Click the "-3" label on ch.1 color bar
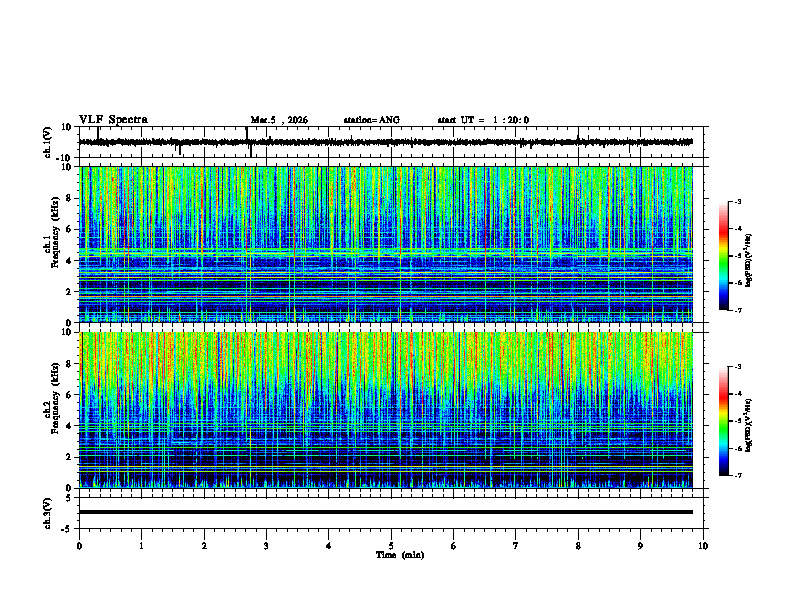792x612 pixels. pos(738,202)
